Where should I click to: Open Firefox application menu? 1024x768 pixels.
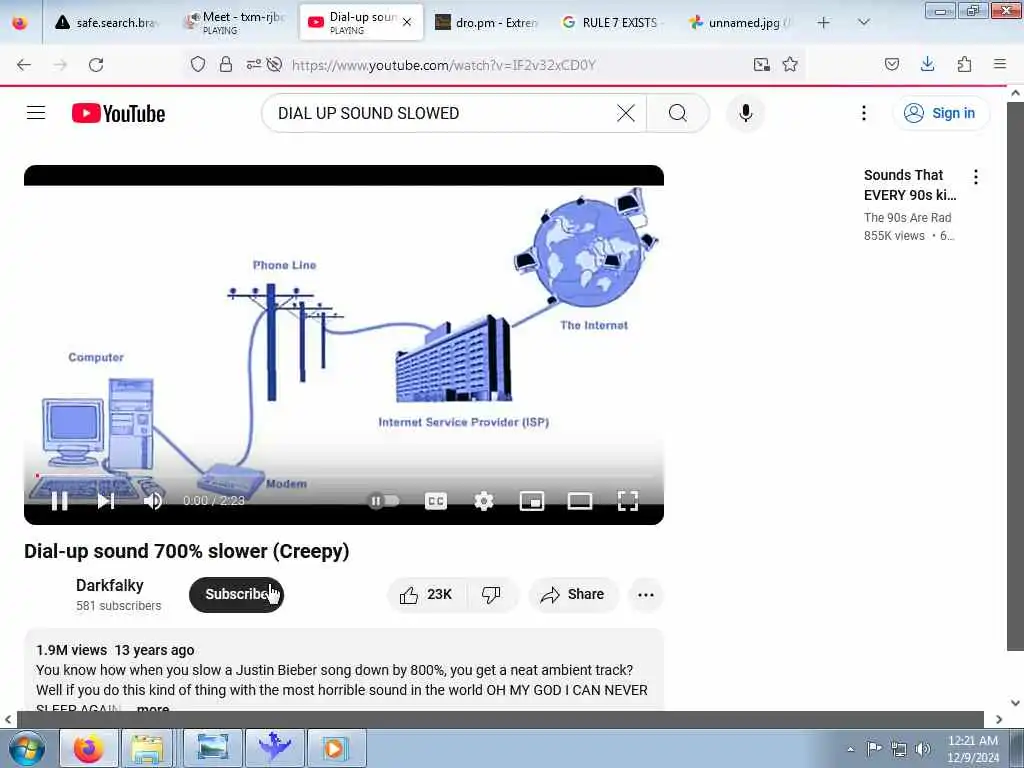(1000, 64)
